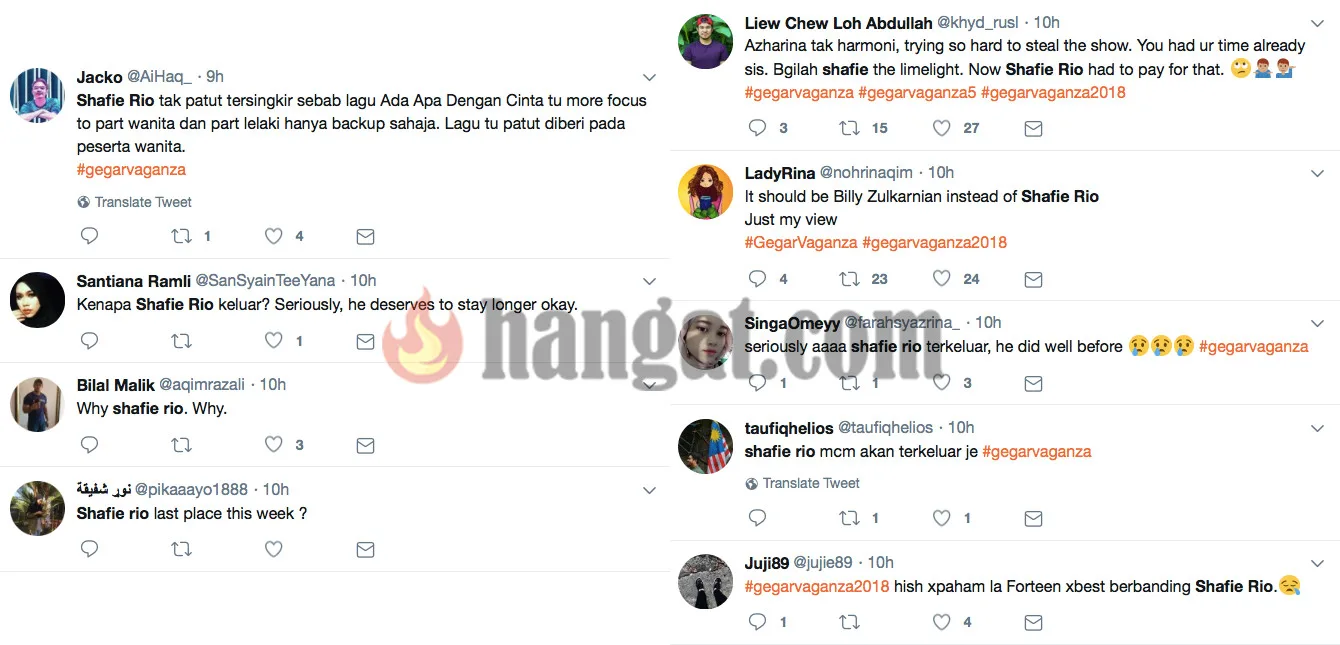1340x645 pixels.
Task: Like Juji89's tweet with heart icon
Action: point(941,622)
